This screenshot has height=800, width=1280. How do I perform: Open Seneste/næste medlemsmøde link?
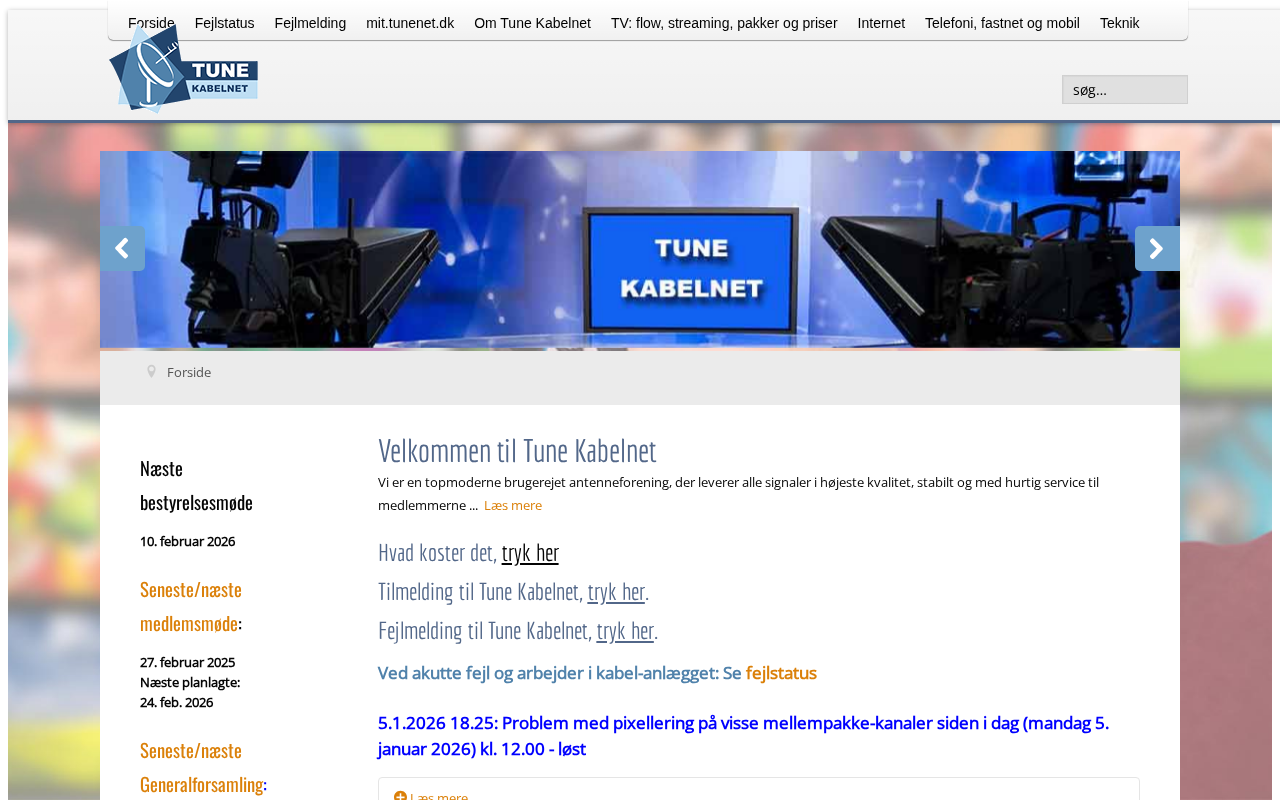pyautogui.click(x=190, y=606)
